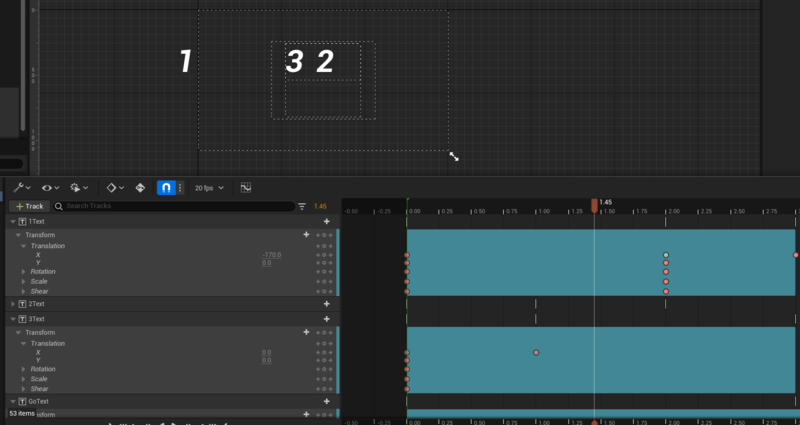800x425 pixels.
Task: Expand Shear under 3Text
Action: pyautogui.click(x=23, y=389)
